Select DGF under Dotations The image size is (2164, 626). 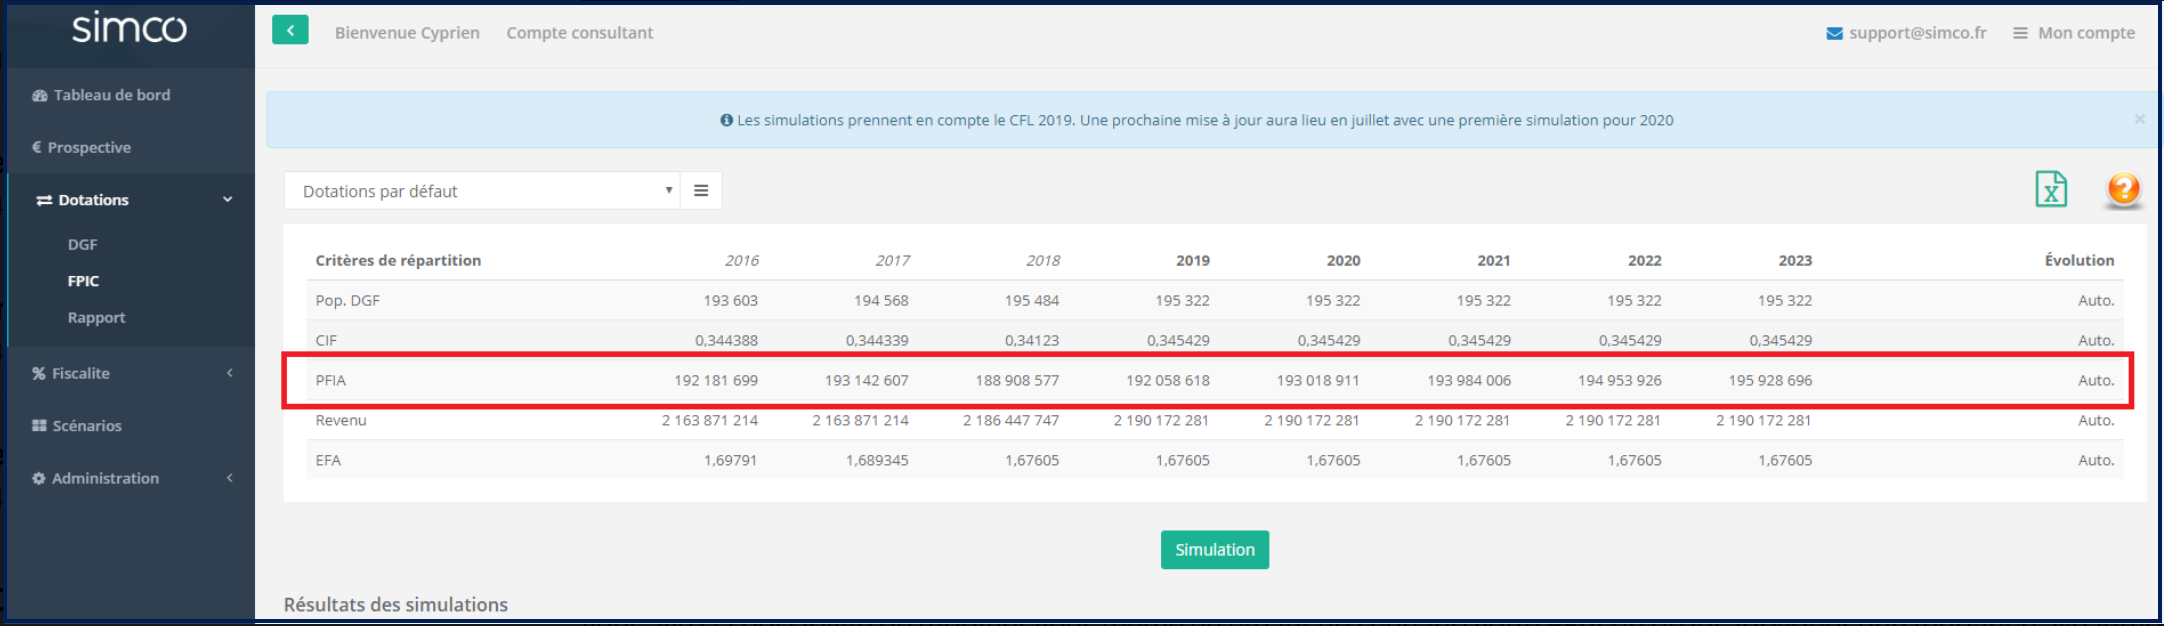[x=82, y=244]
